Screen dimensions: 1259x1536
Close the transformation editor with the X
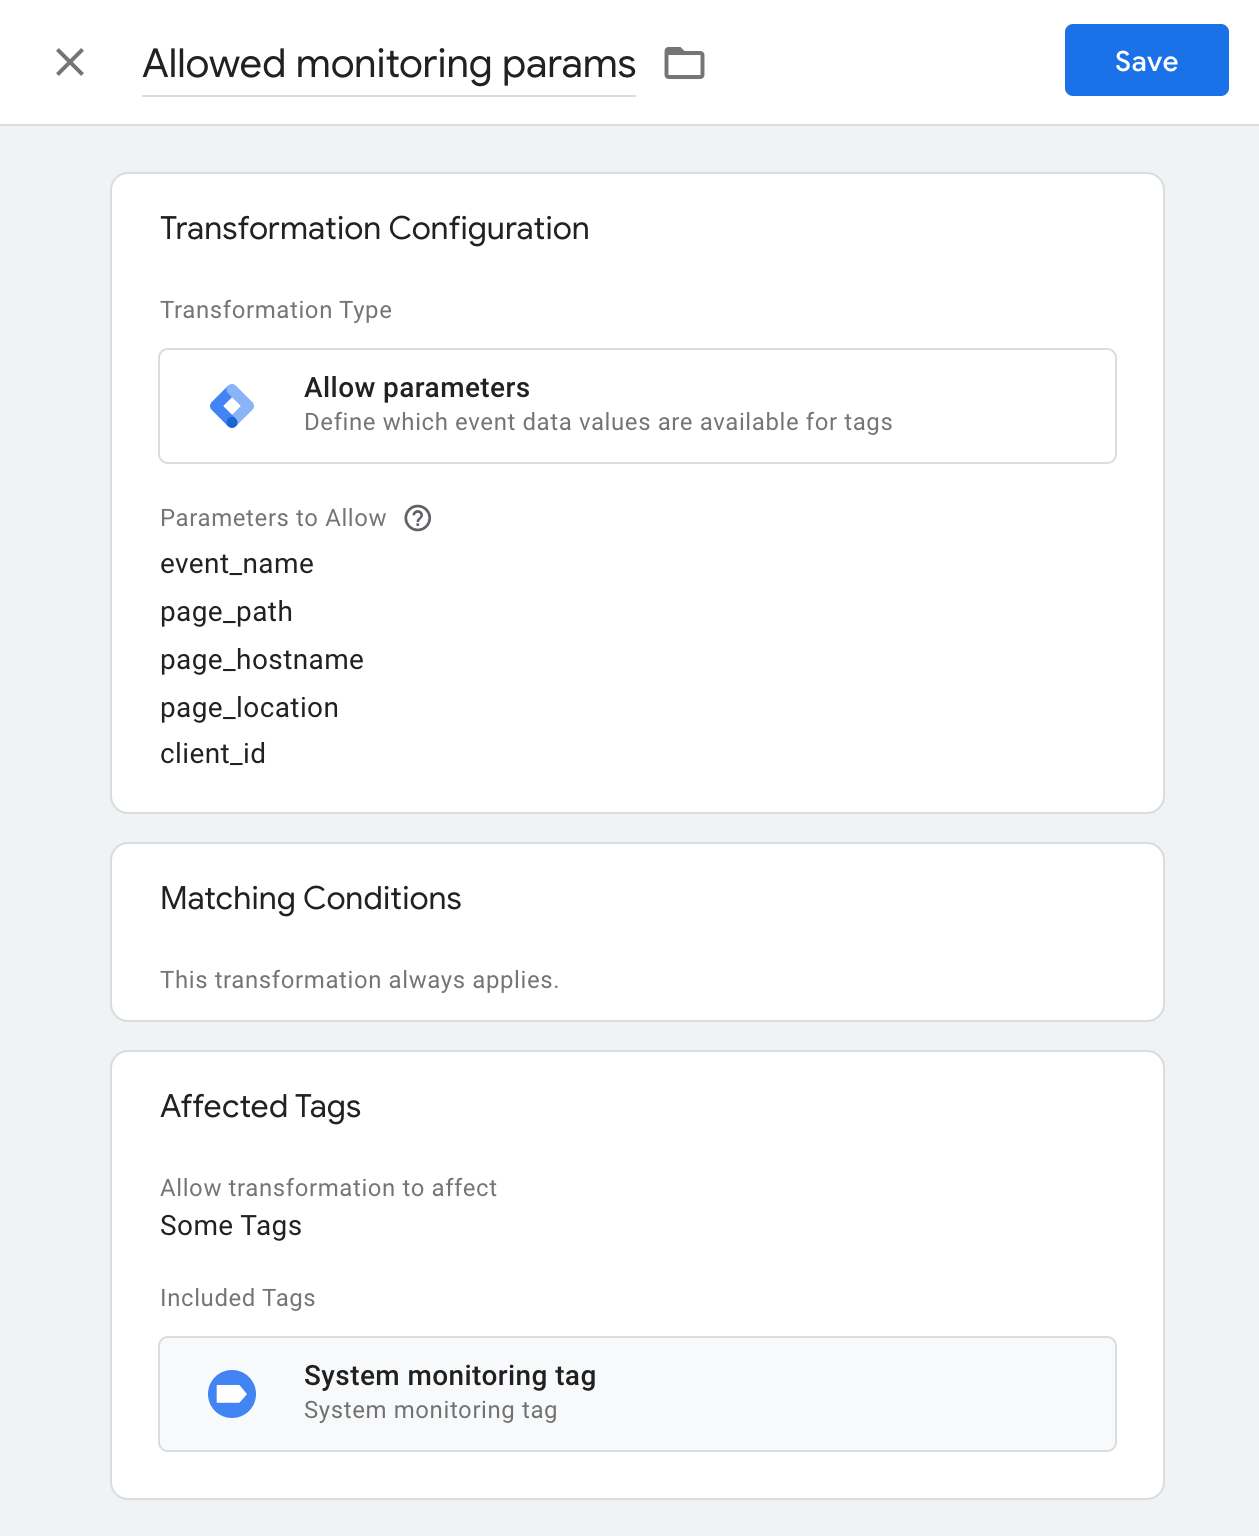(x=70, y=62)
